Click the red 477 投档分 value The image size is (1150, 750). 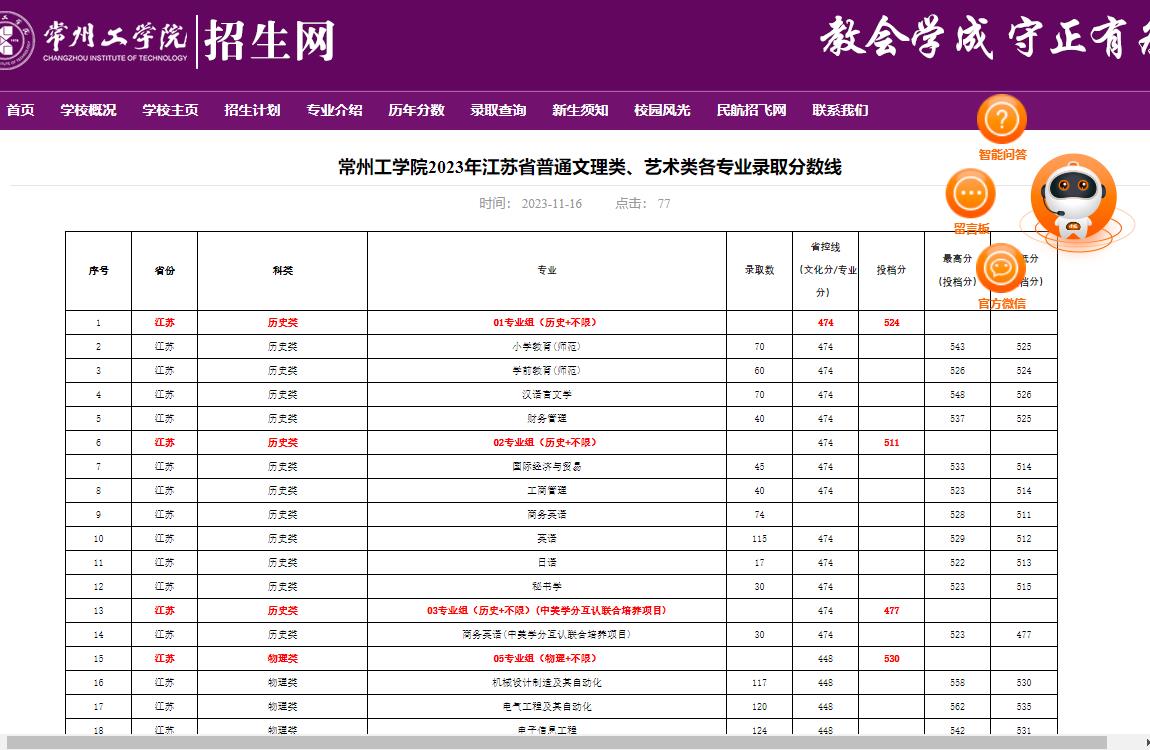[x=891, y=611]
